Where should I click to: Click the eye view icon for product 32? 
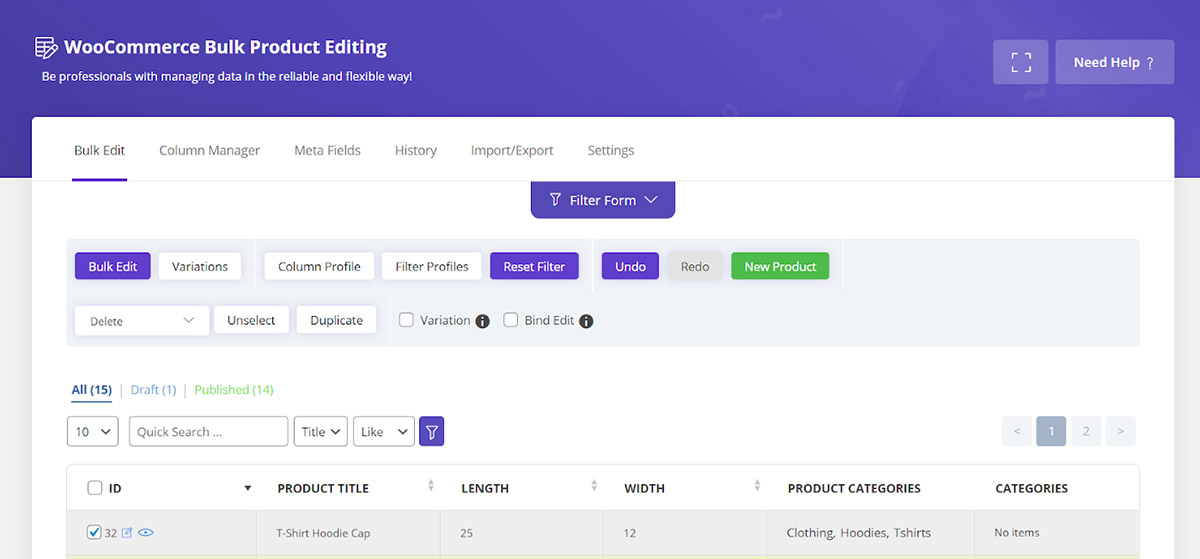click(x=146, y=533)
